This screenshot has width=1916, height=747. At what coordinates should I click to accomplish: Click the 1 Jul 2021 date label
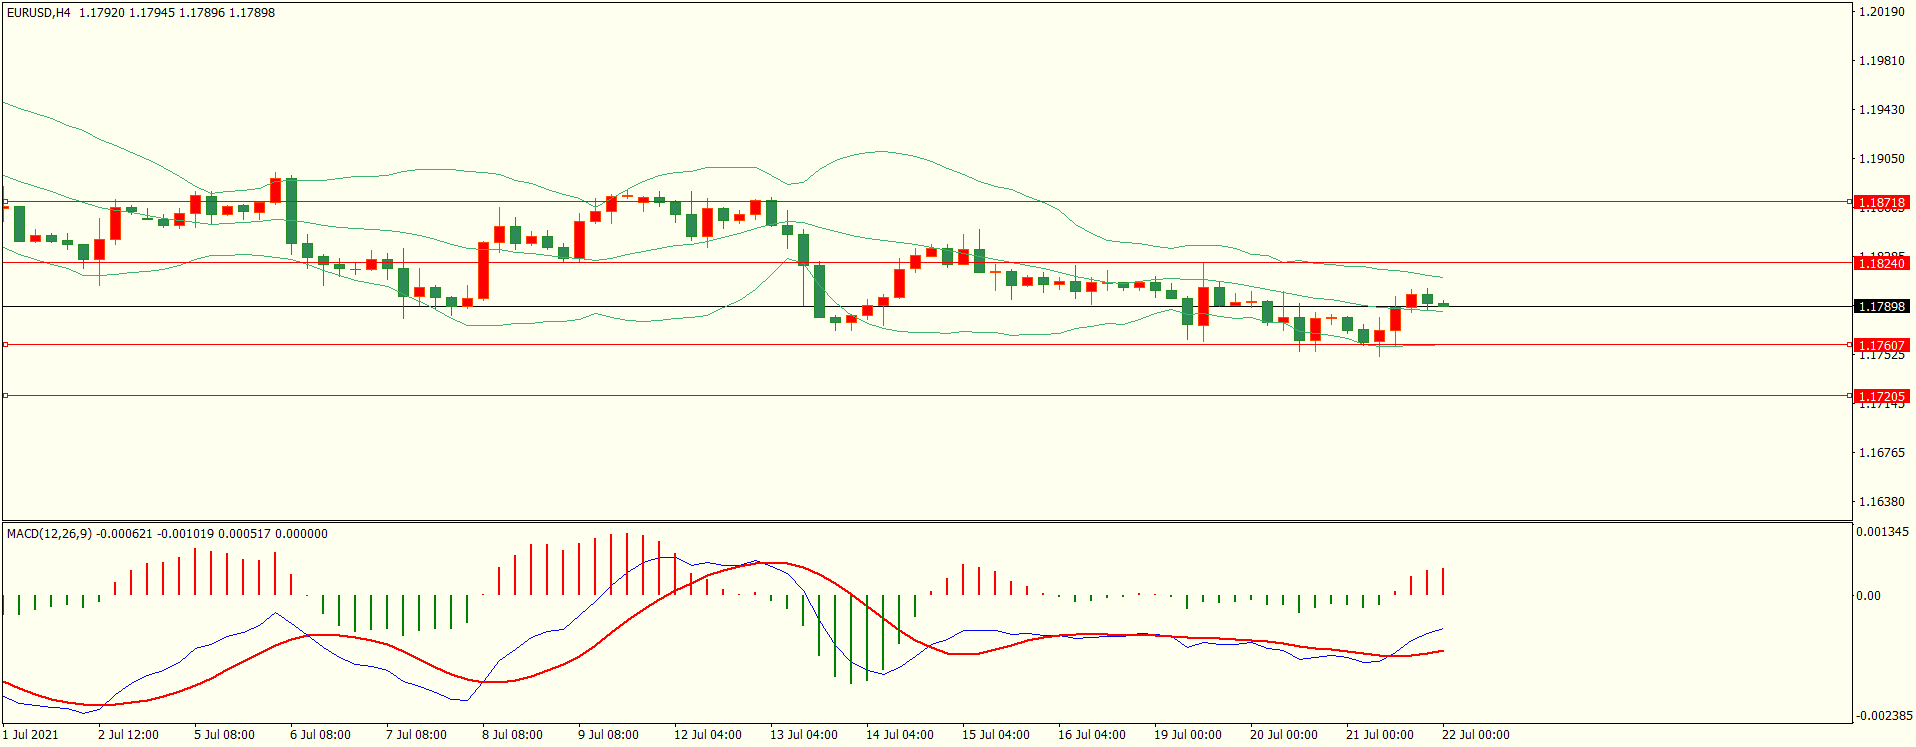pos(30,735)
